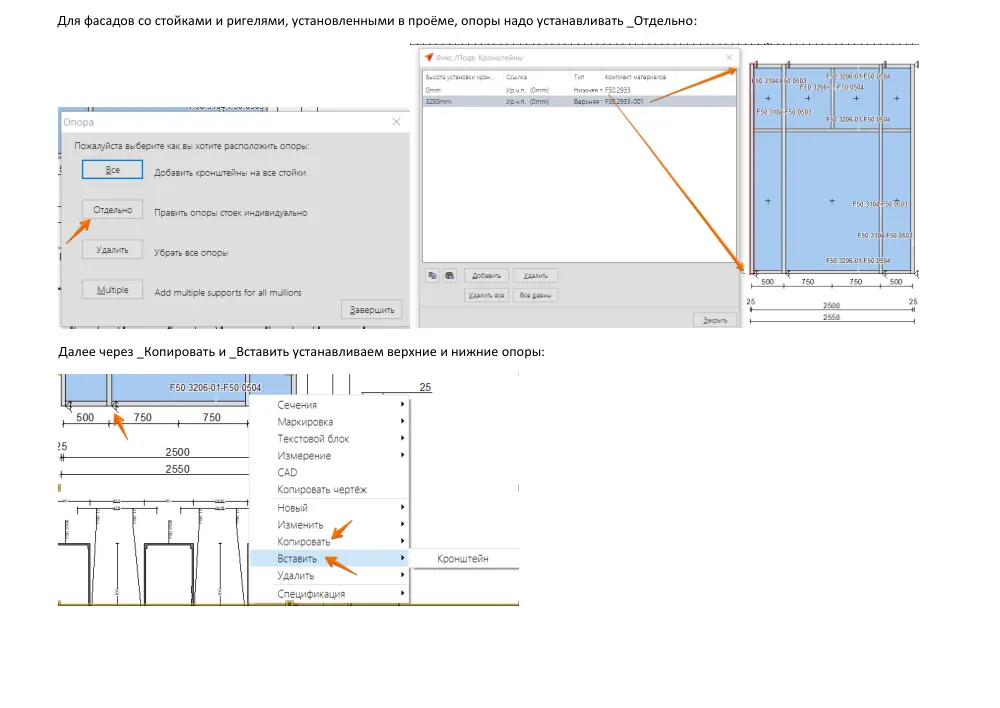Click Править опоры стоек индивидуально text
This screenshot has height=708, width=1000.
[x=230, y=212]
